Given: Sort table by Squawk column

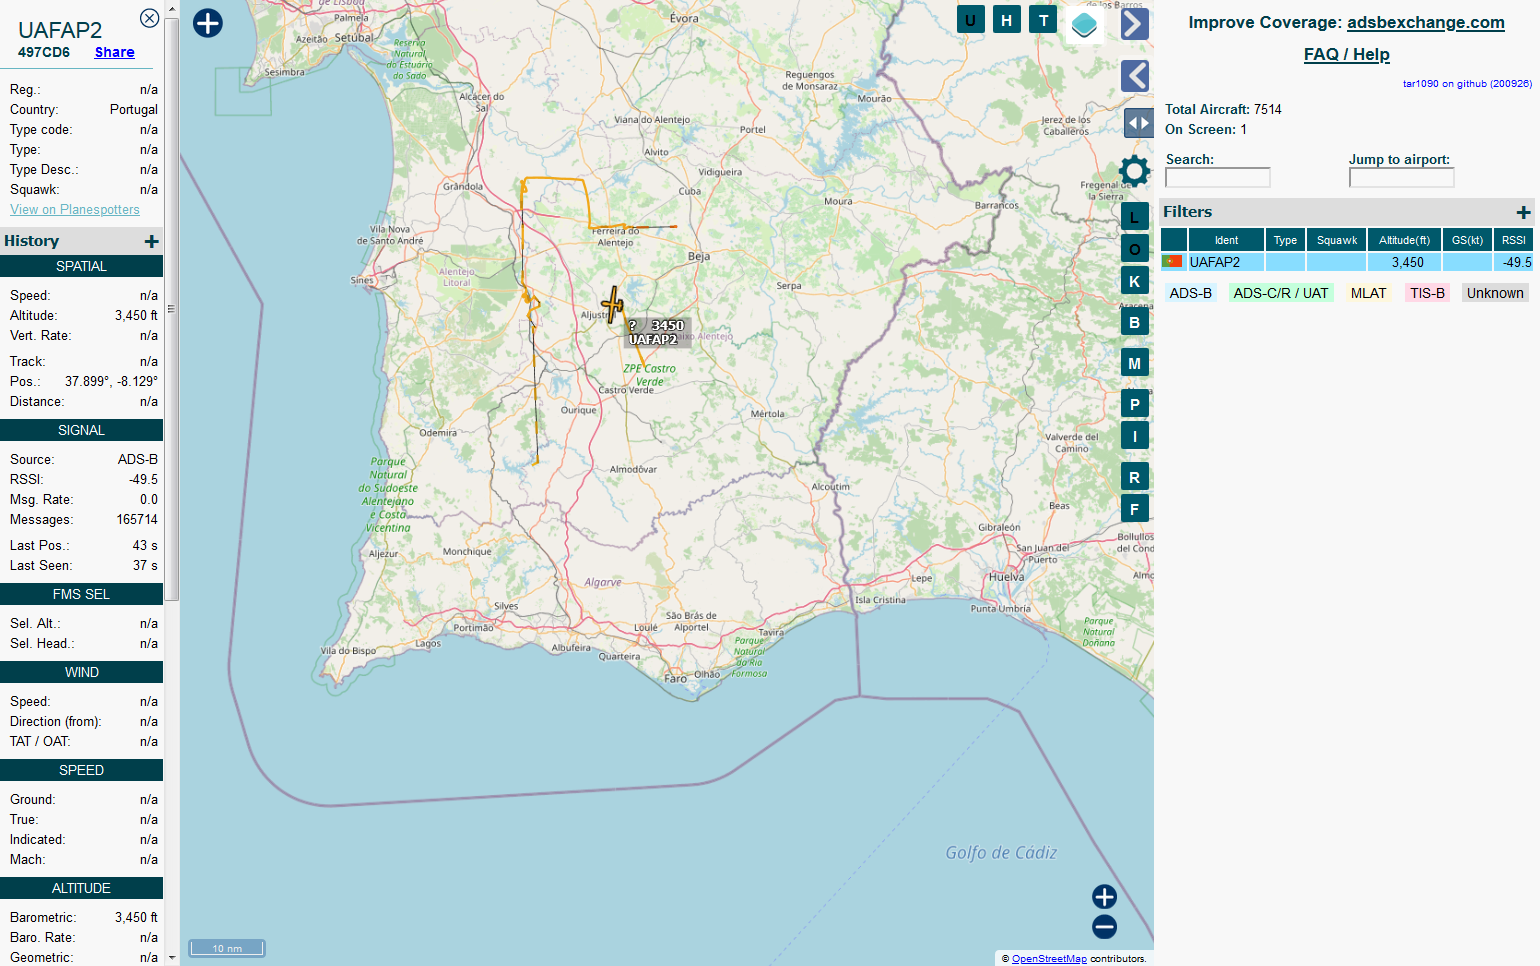Looking at the screenshot, I should (x=1337, y=240).
